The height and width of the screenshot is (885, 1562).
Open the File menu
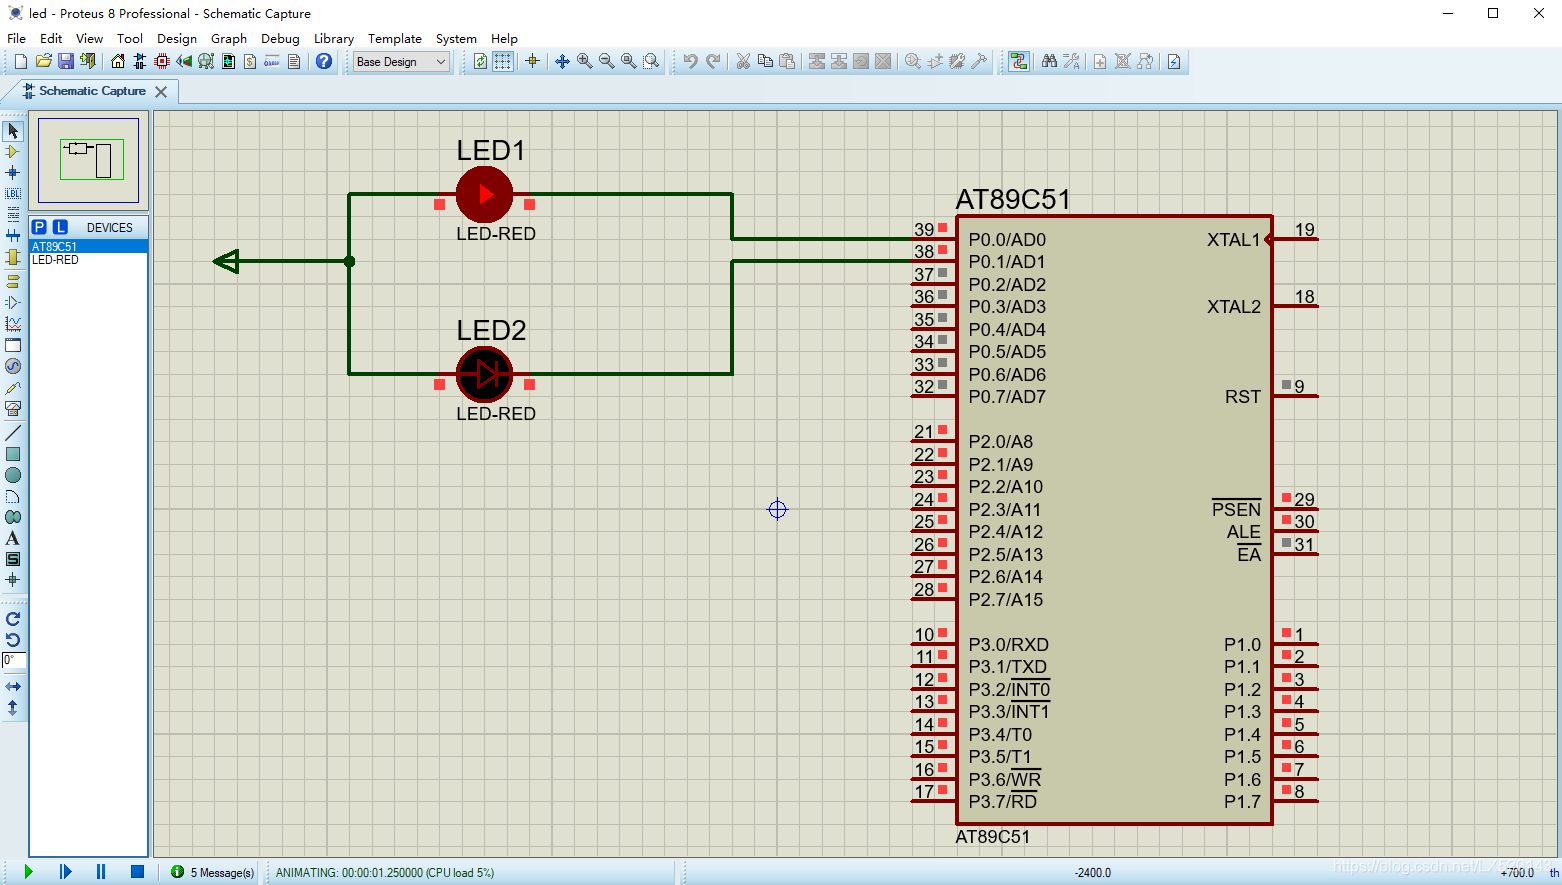(17, 38)
